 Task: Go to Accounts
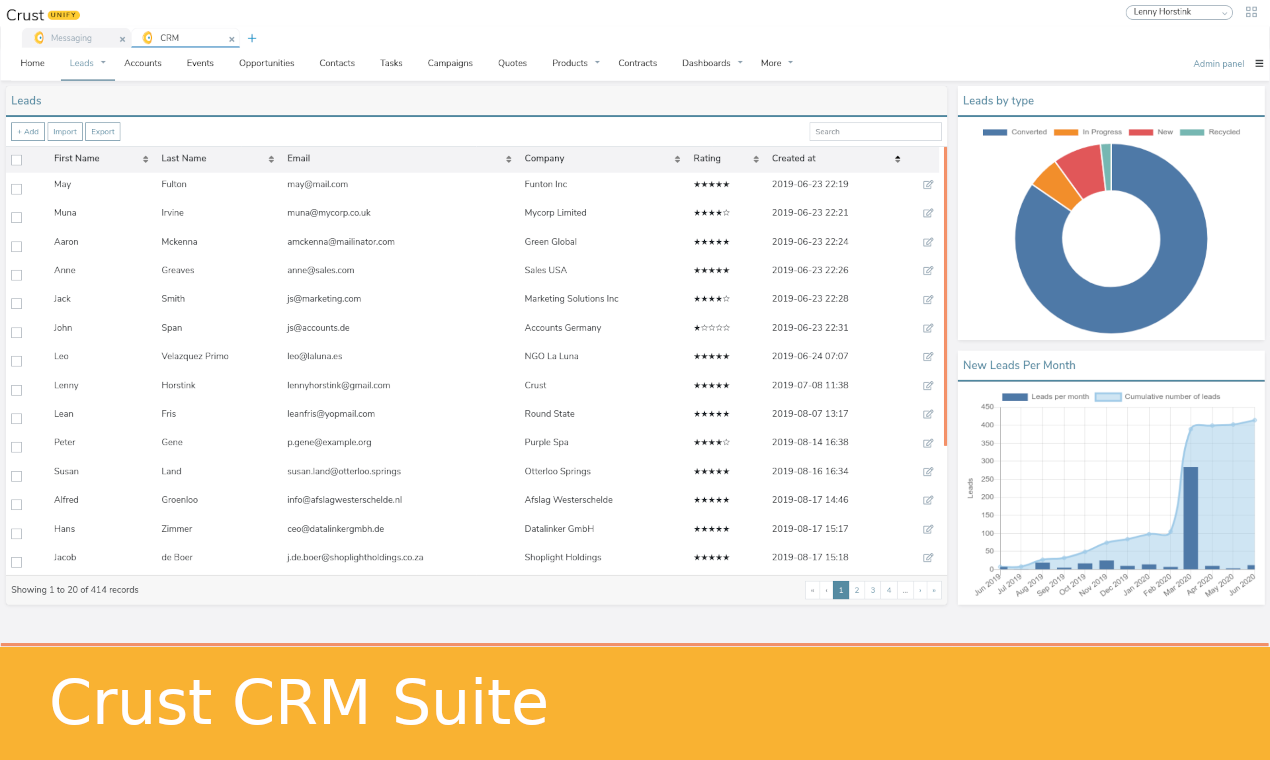point(143,63)
